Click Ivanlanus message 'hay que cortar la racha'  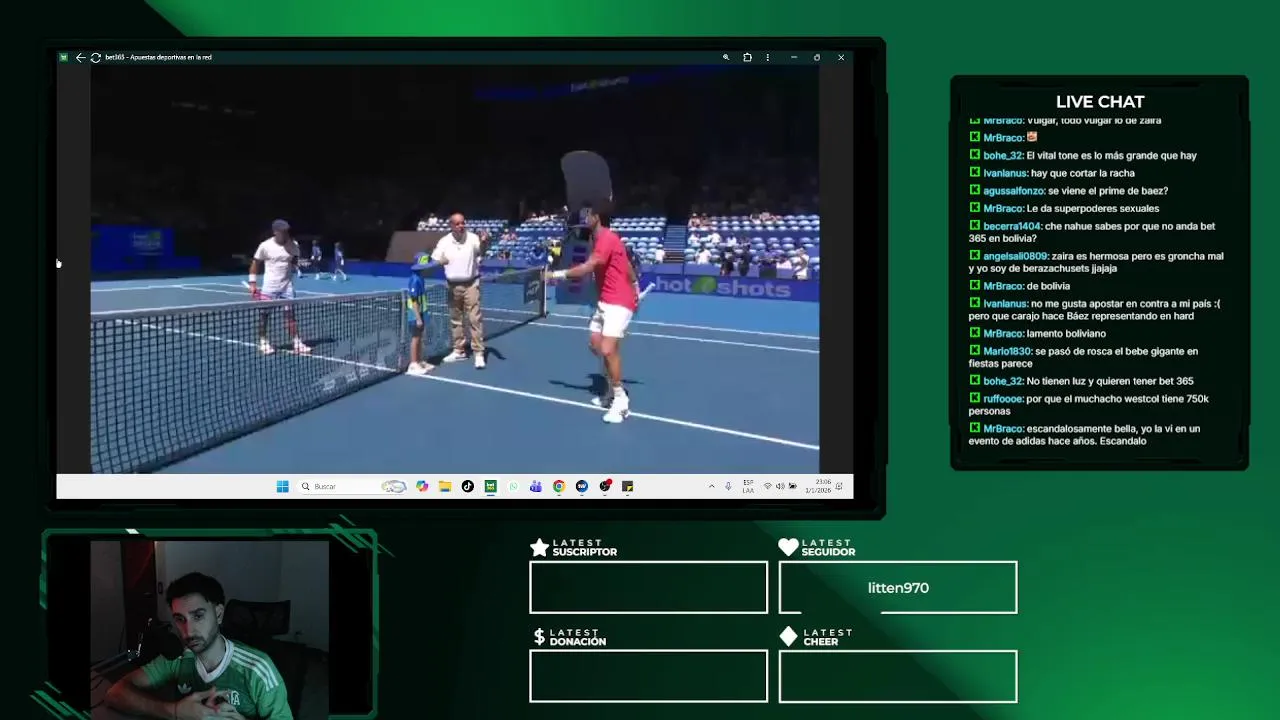1082,173
